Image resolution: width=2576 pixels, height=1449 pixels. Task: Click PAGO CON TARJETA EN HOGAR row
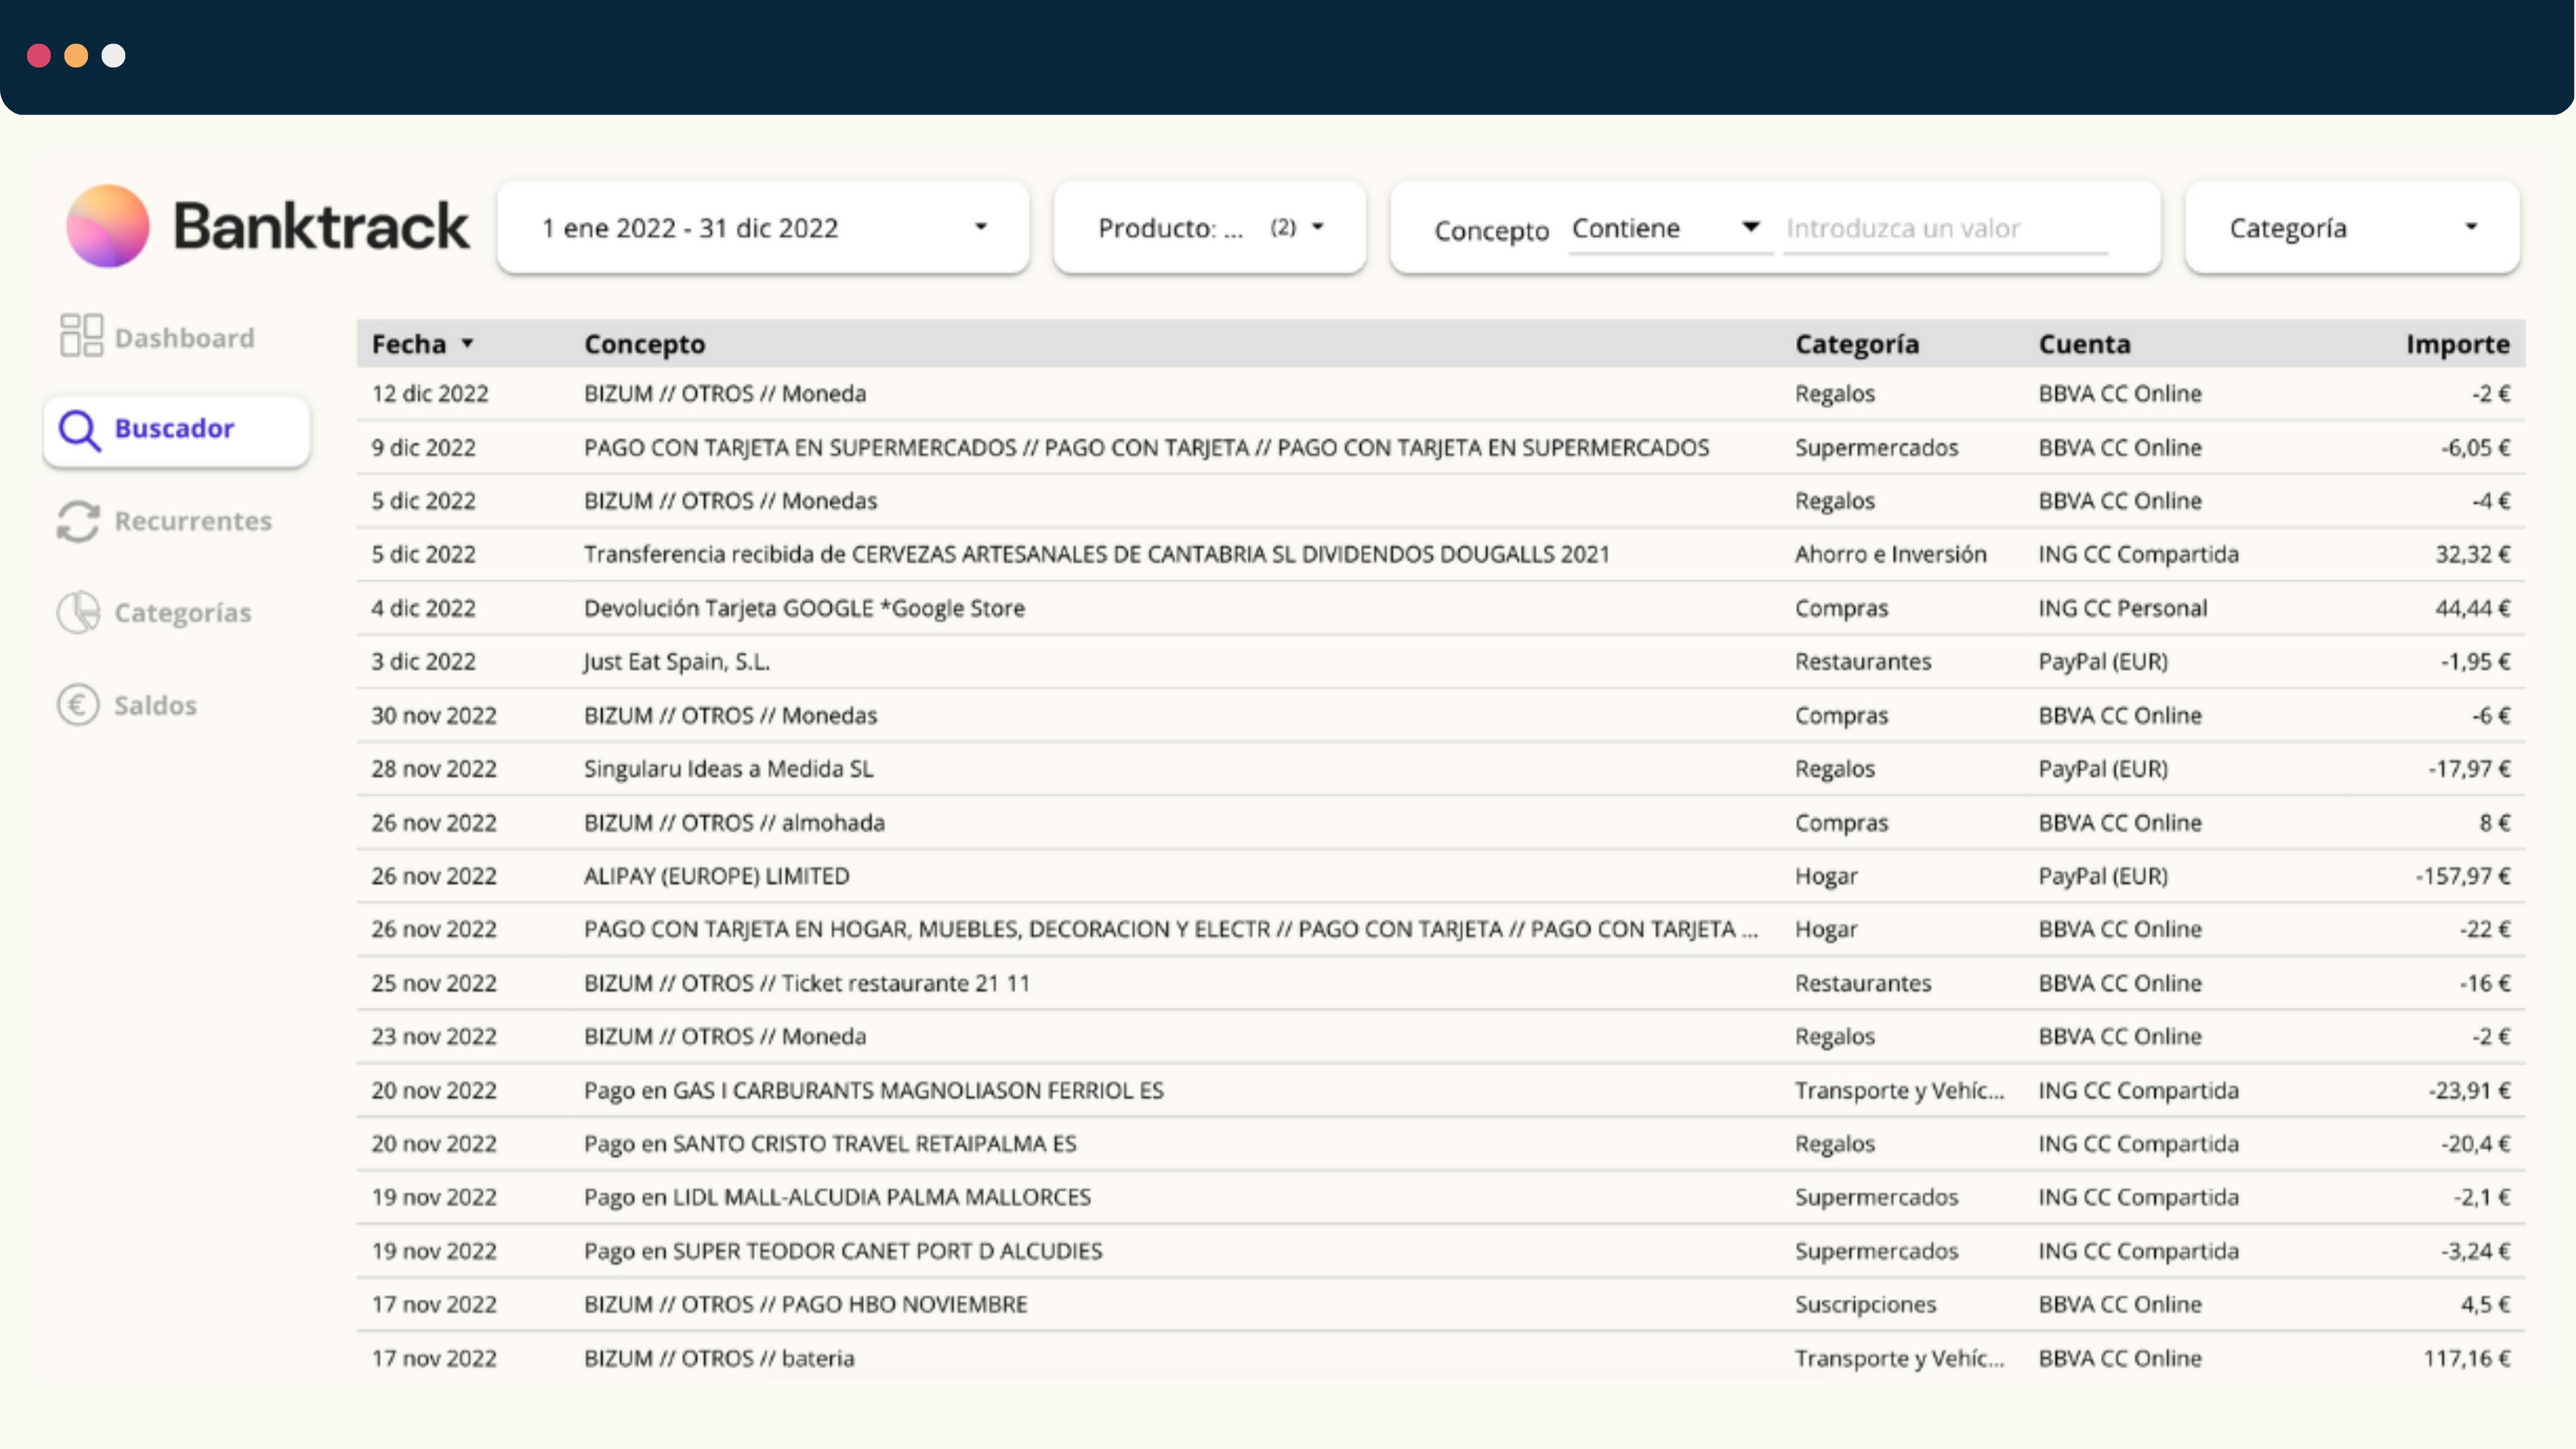[1441, 929]
